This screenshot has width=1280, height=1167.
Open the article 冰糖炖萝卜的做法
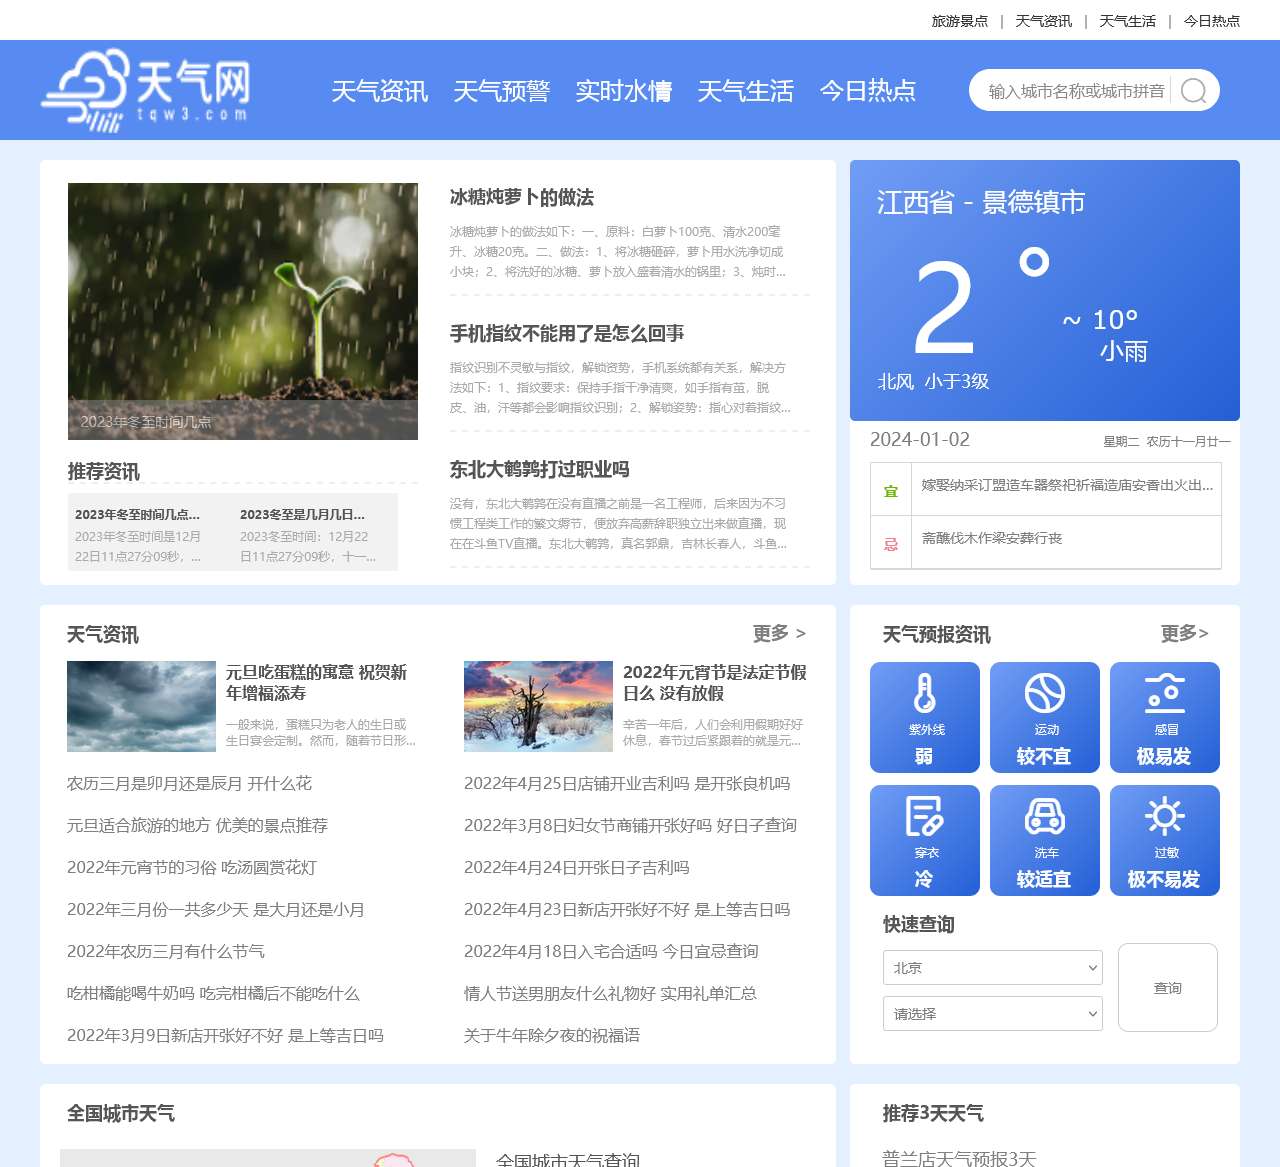point(522,199)
